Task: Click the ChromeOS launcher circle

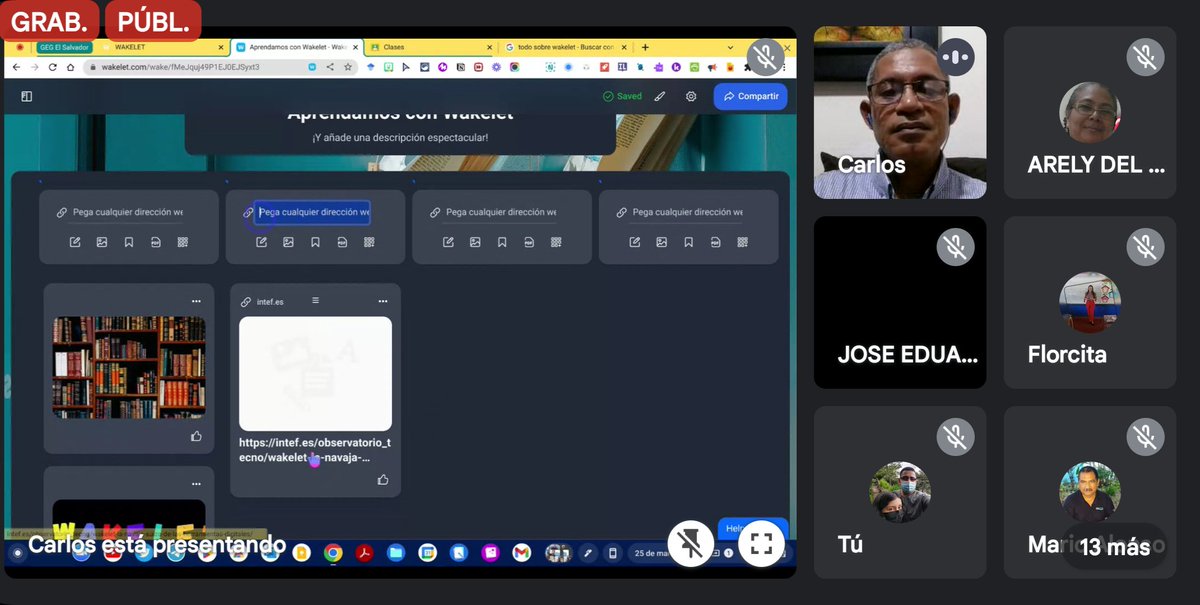Action: point(17,552)
